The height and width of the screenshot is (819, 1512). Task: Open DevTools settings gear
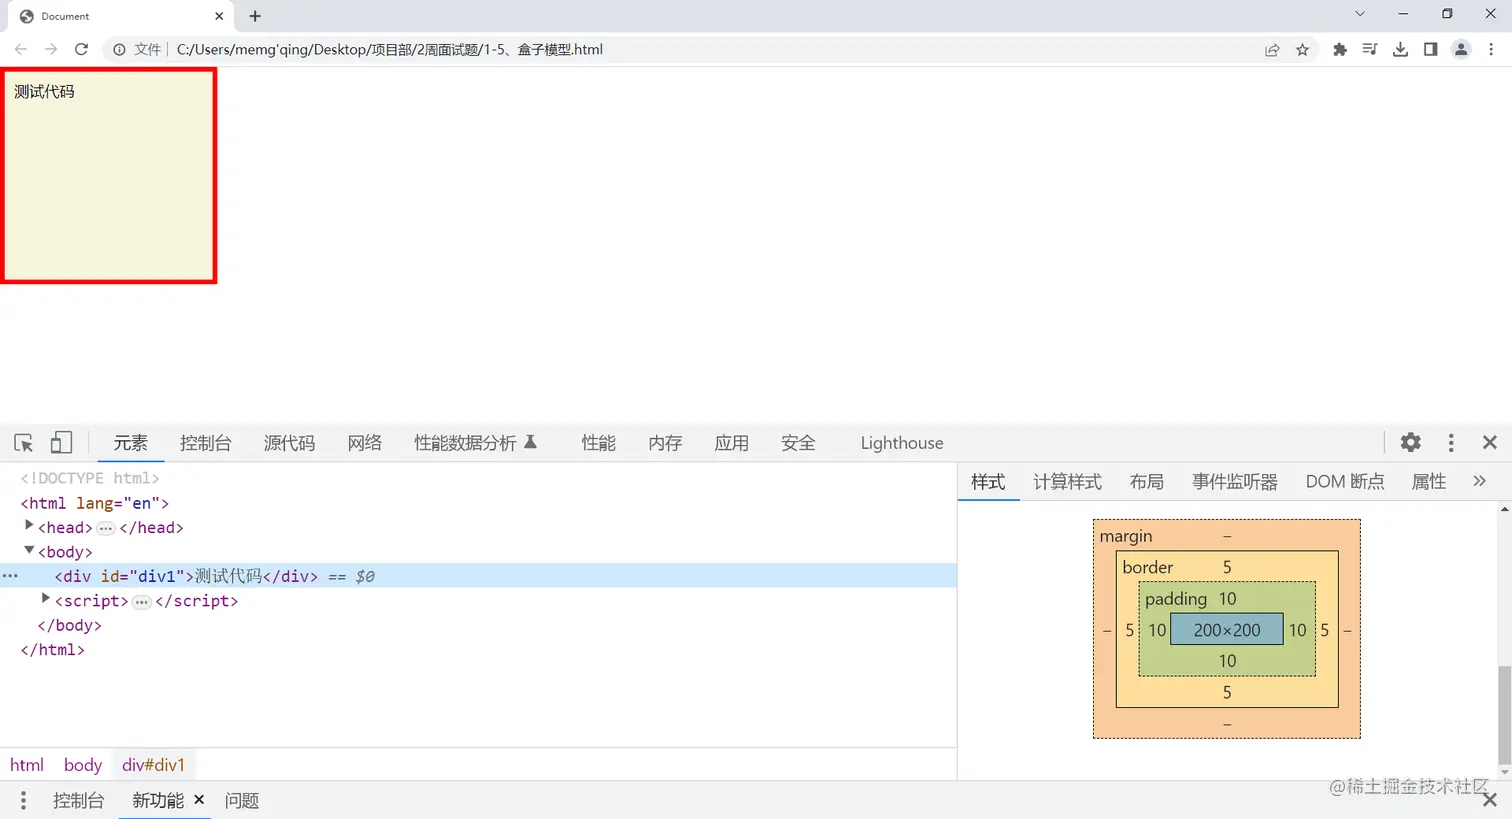pyautogui.click(x=1410, y=442)
